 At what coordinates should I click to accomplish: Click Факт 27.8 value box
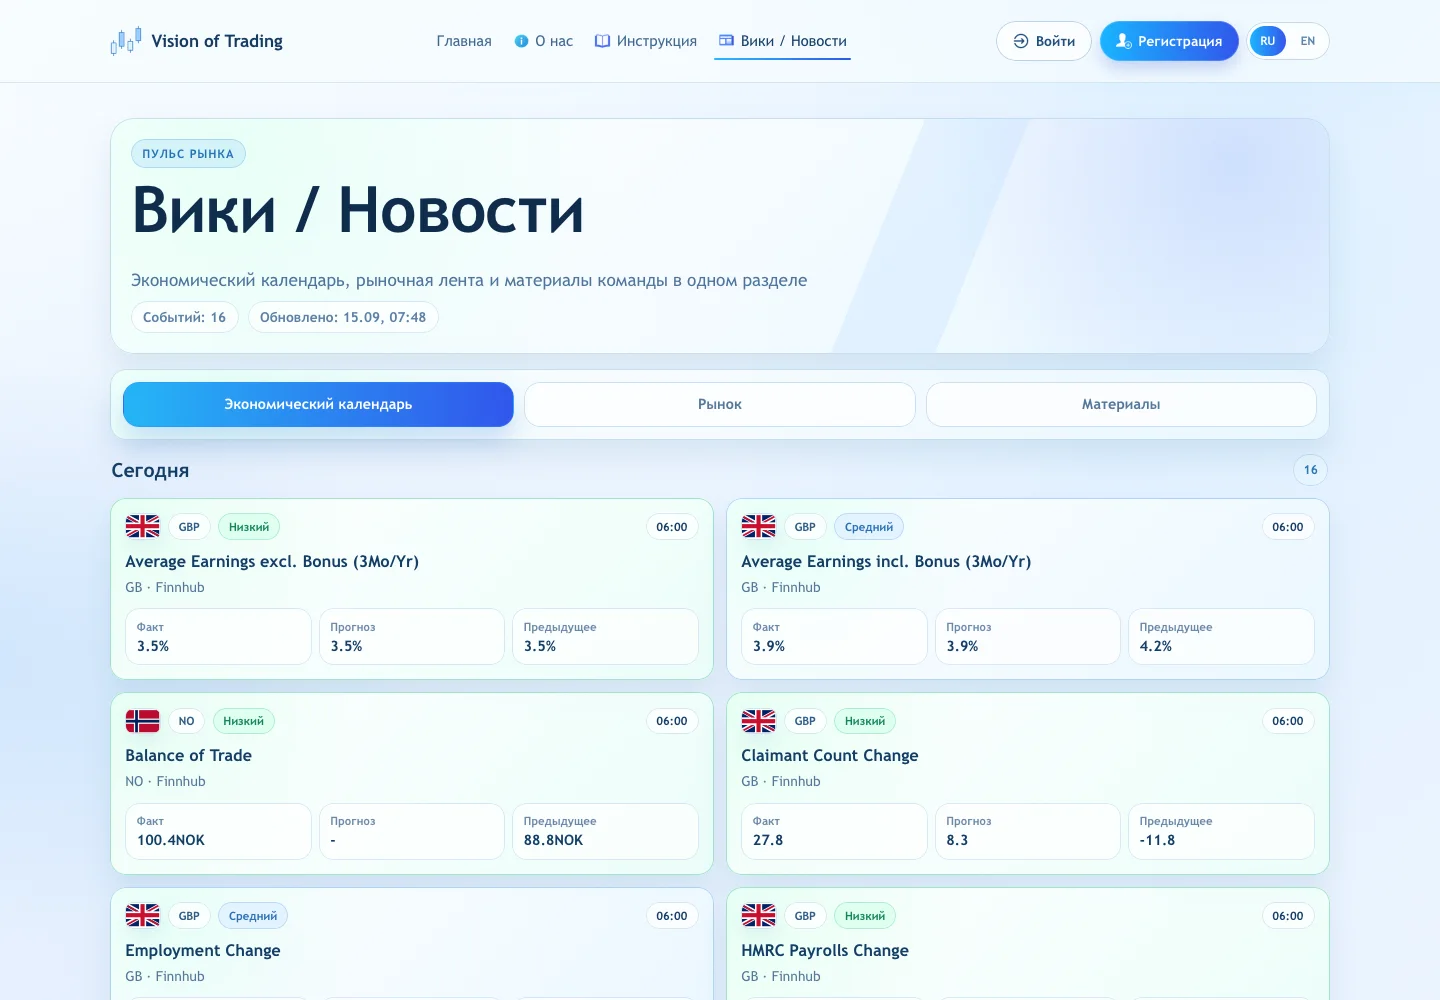pyautogui.click(x=834, y=831)
